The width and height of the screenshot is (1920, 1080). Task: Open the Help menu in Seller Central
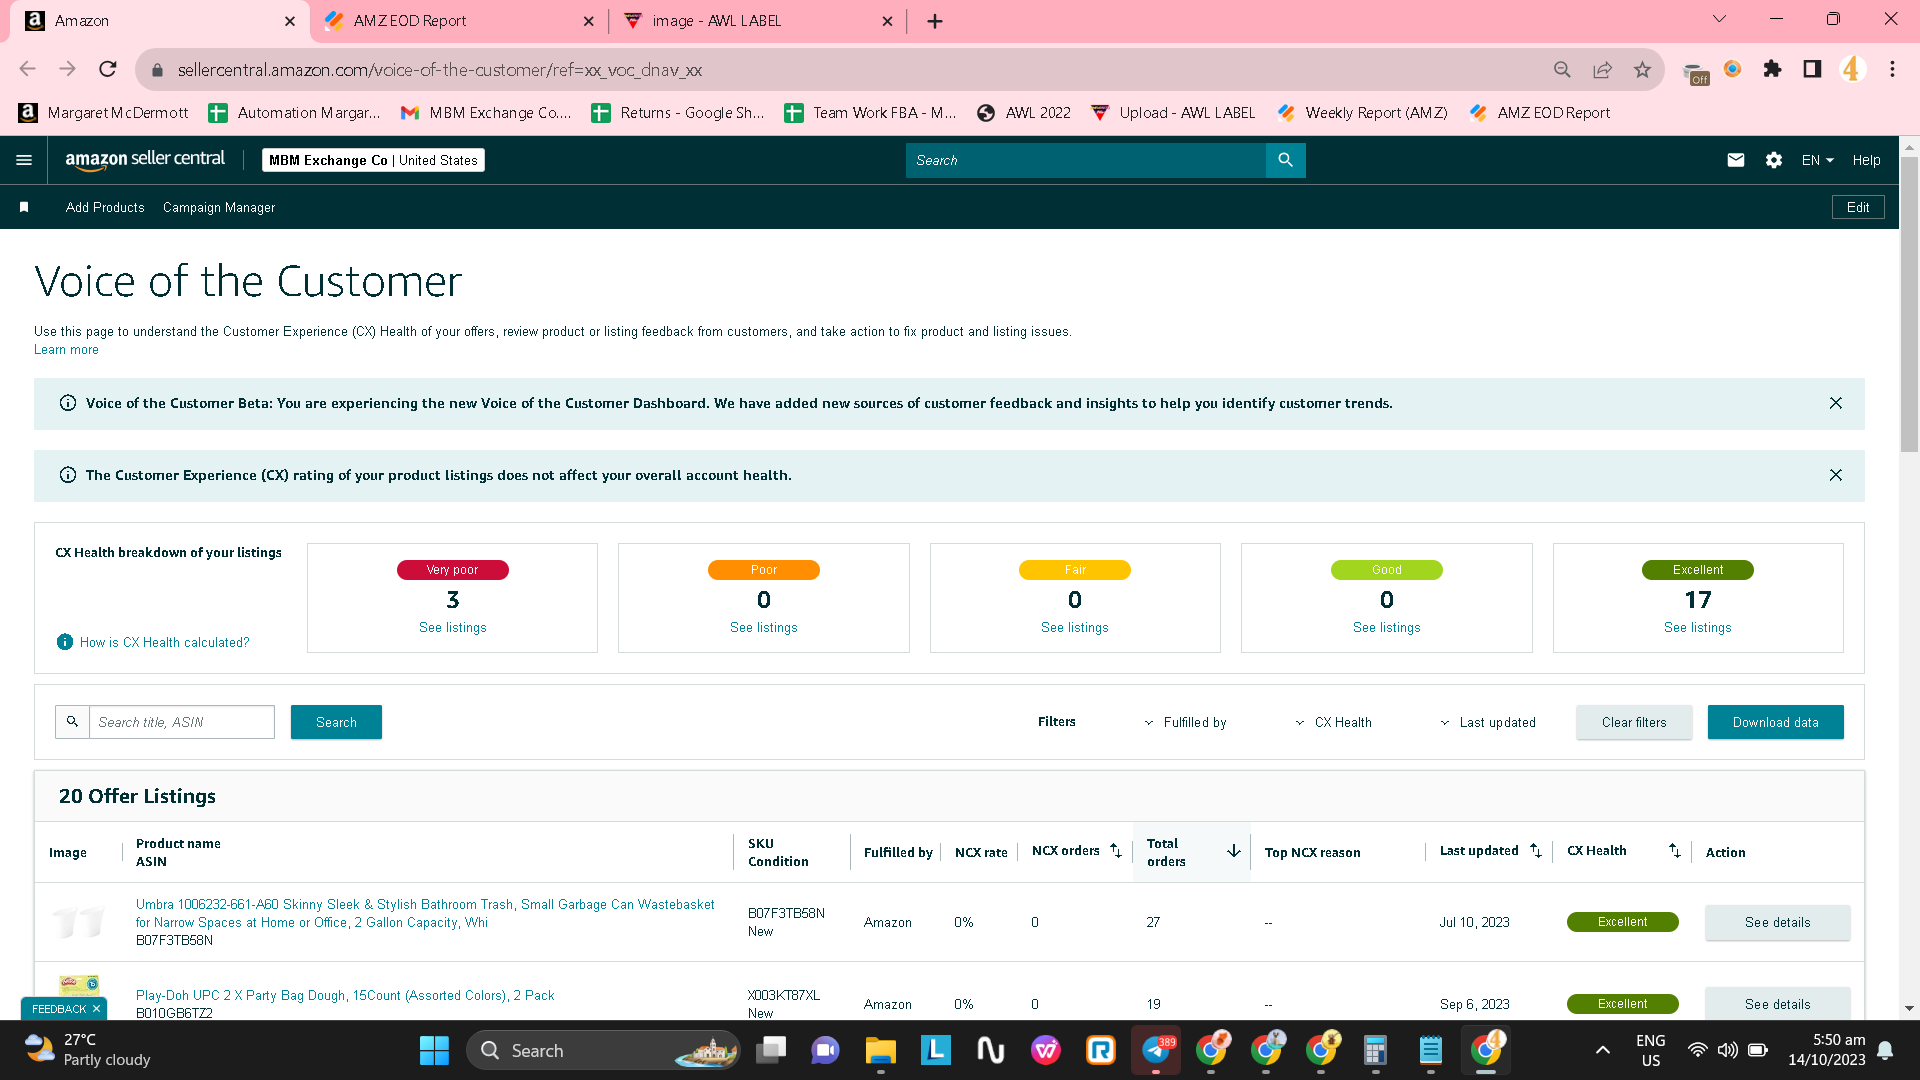[x=1866, y=160]
